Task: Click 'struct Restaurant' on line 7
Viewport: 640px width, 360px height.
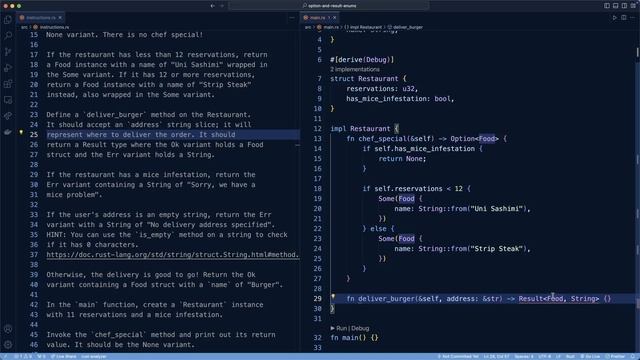Action: pos(364,79)
